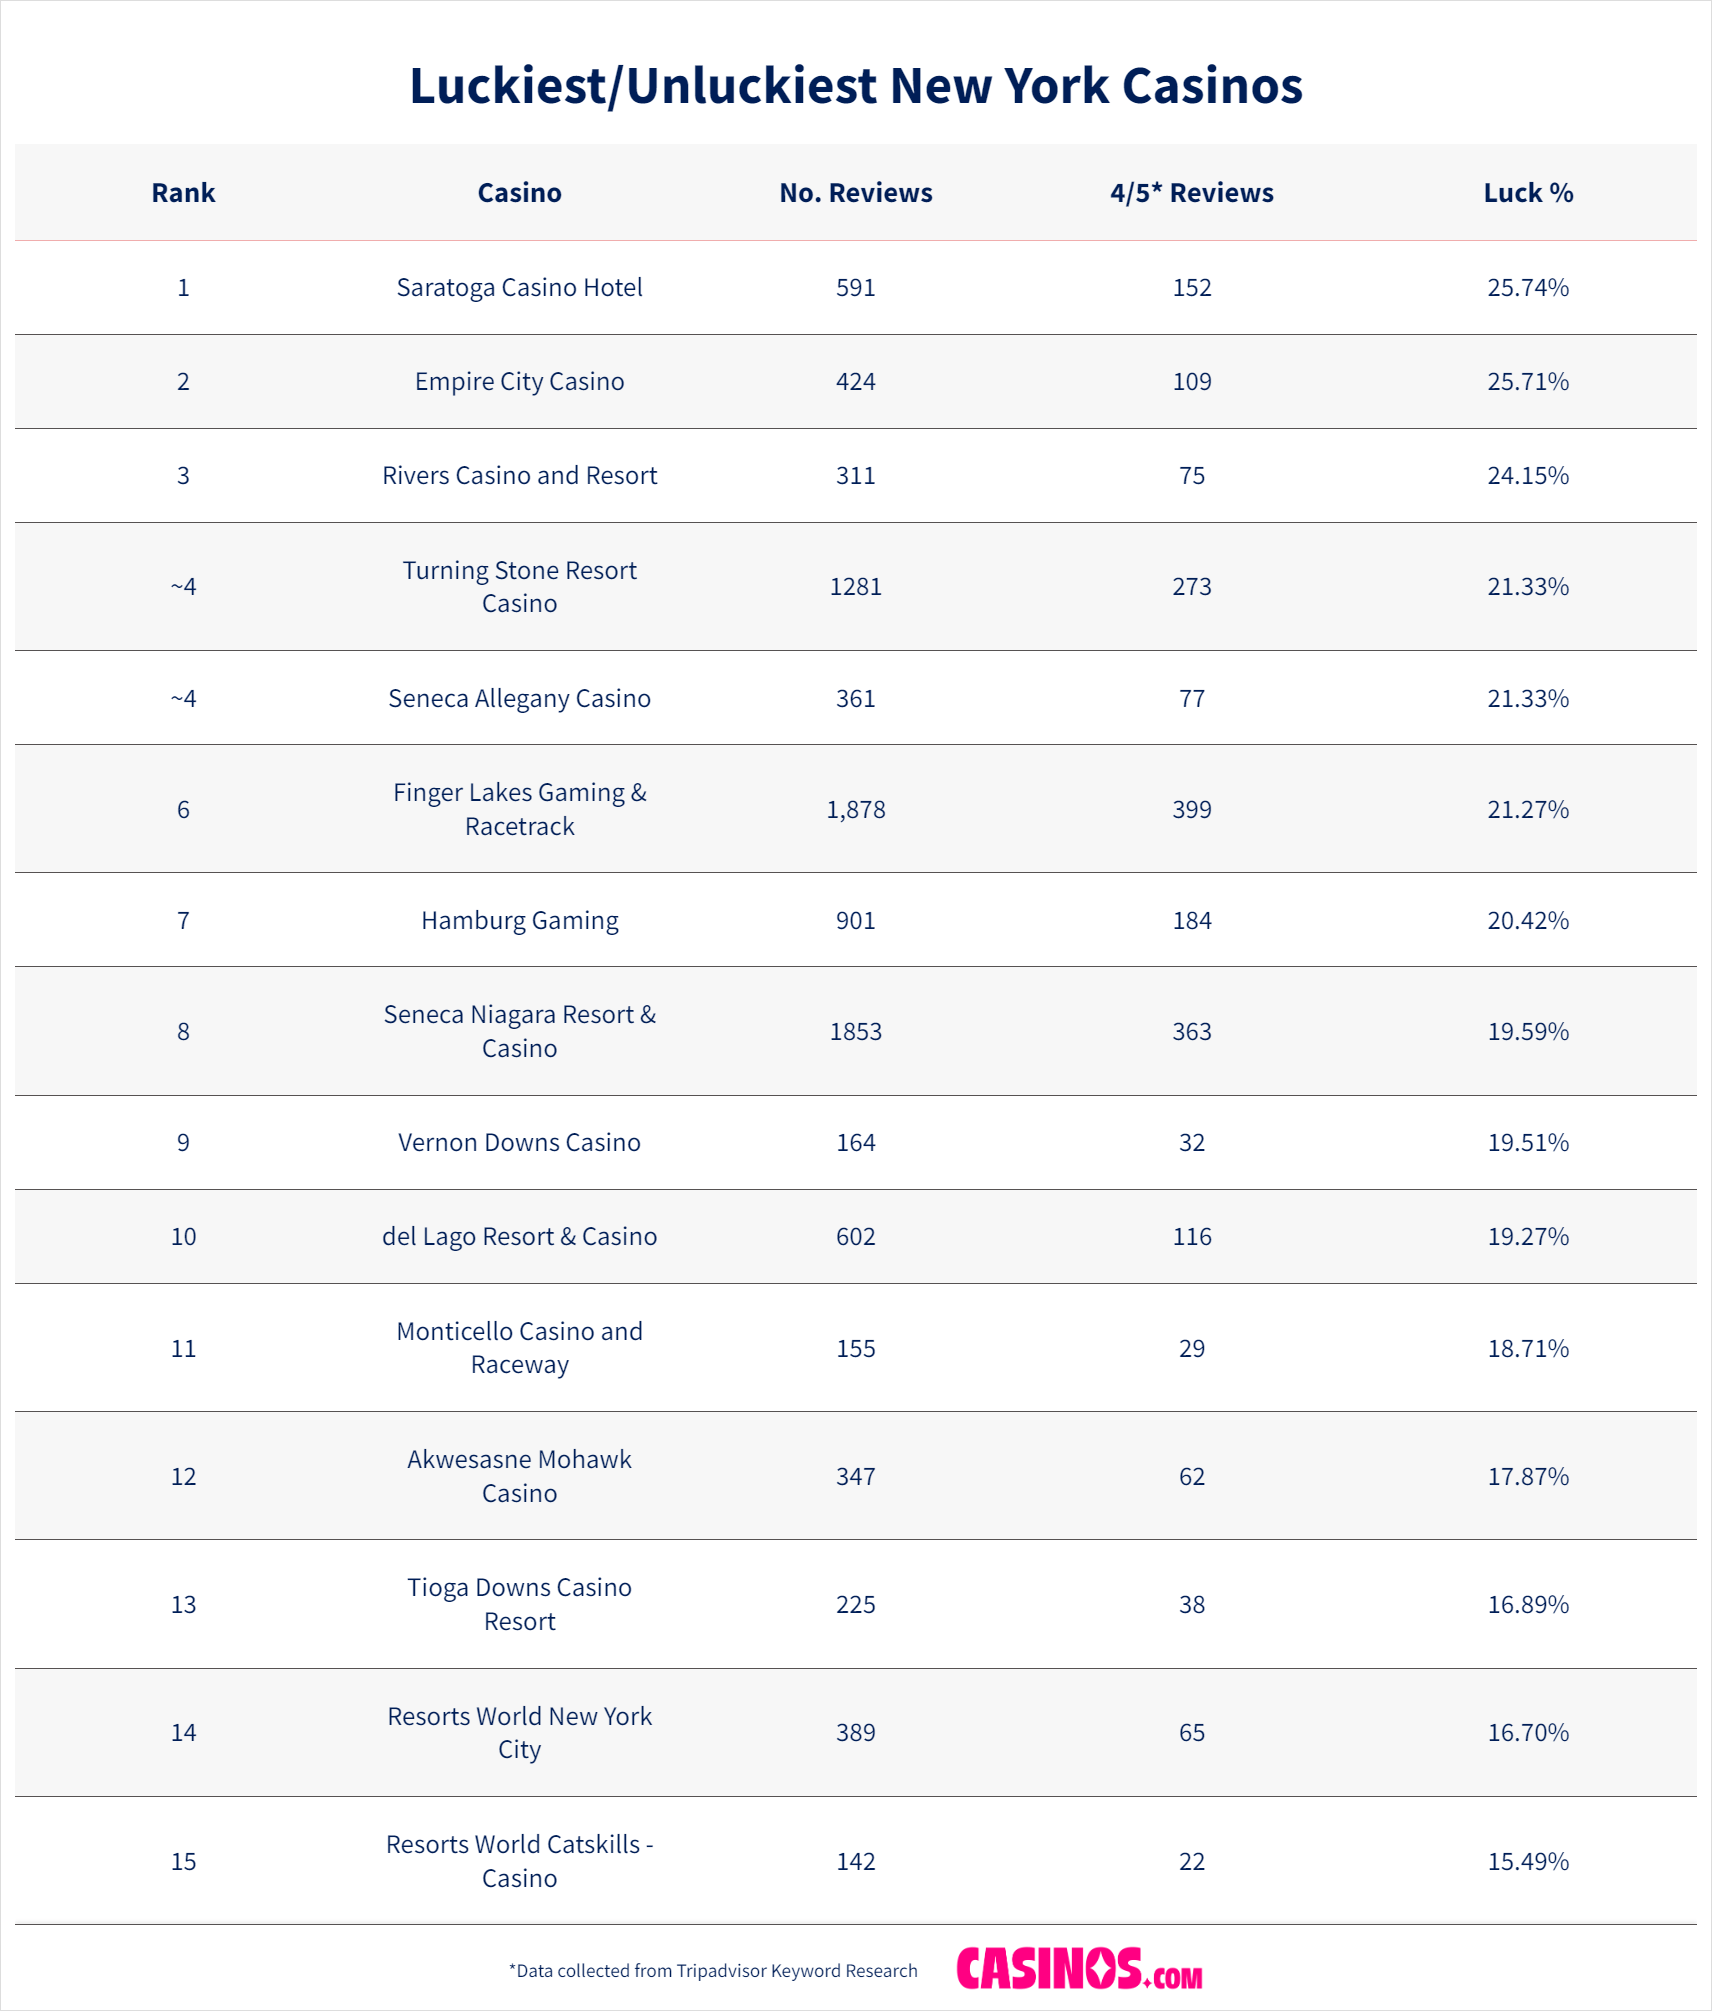This screenshot has width=1712, height=2011.
Task: Click the No. Reviews column header
Action: point(855,193)
